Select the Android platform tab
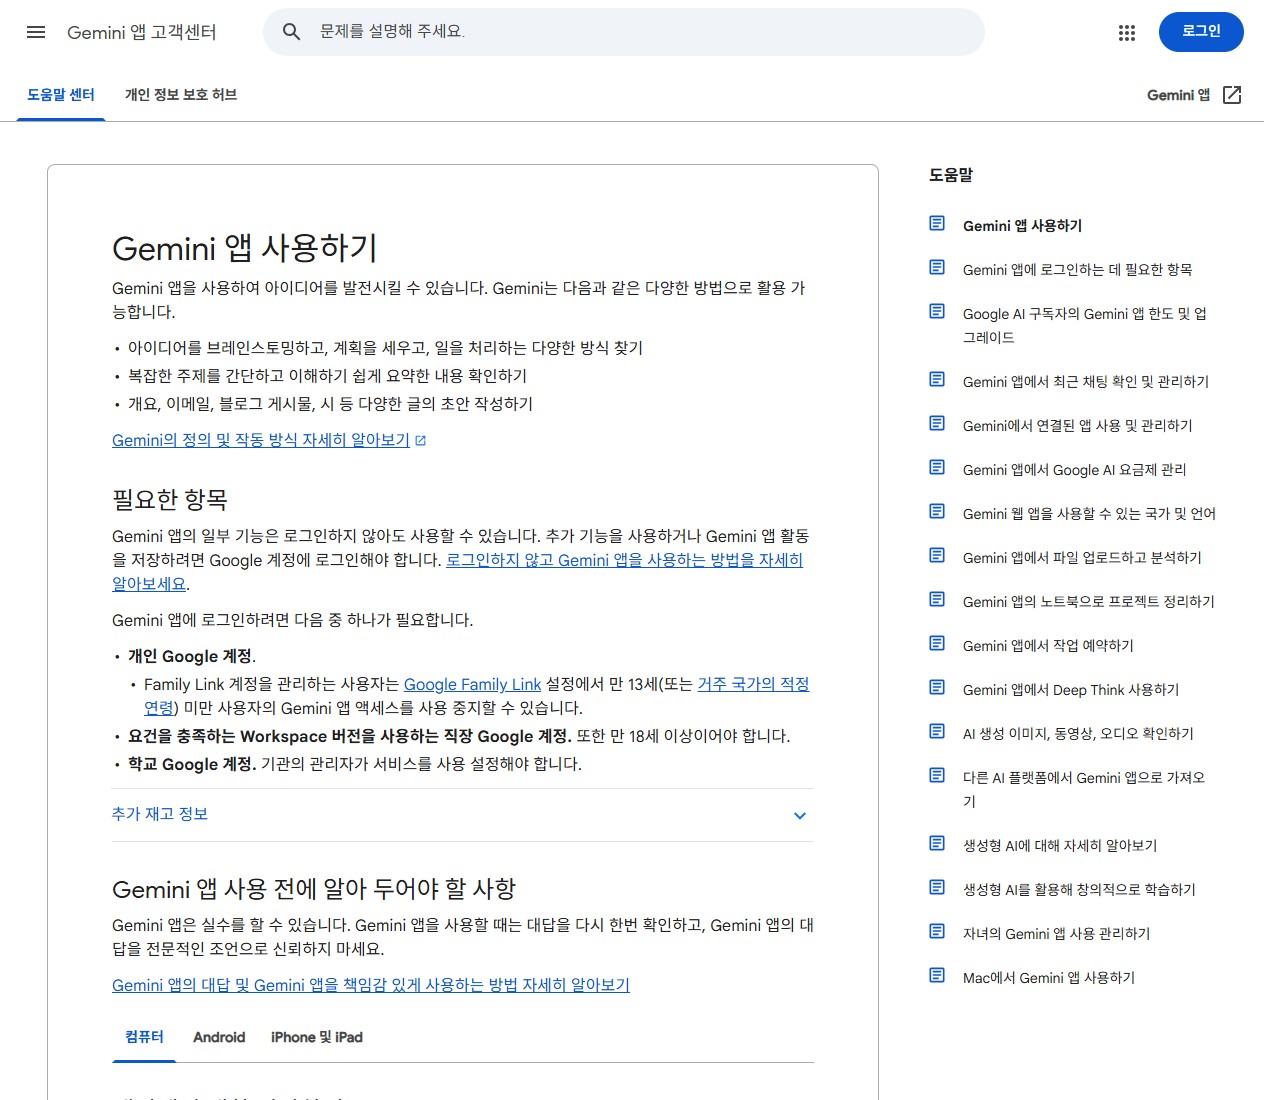 219,1037
